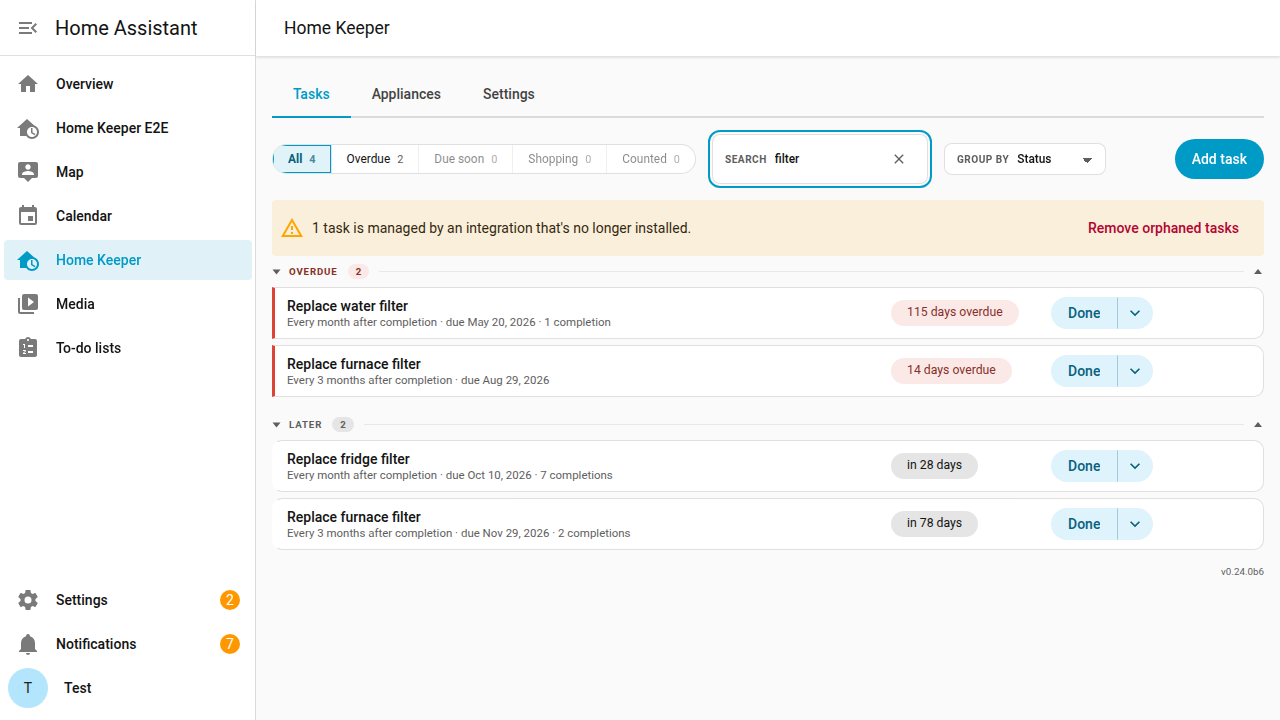The width and height of the screenshot is (1280, 720).
Task: Click the orphaned integration warning message text
Action: click(501, 228)
